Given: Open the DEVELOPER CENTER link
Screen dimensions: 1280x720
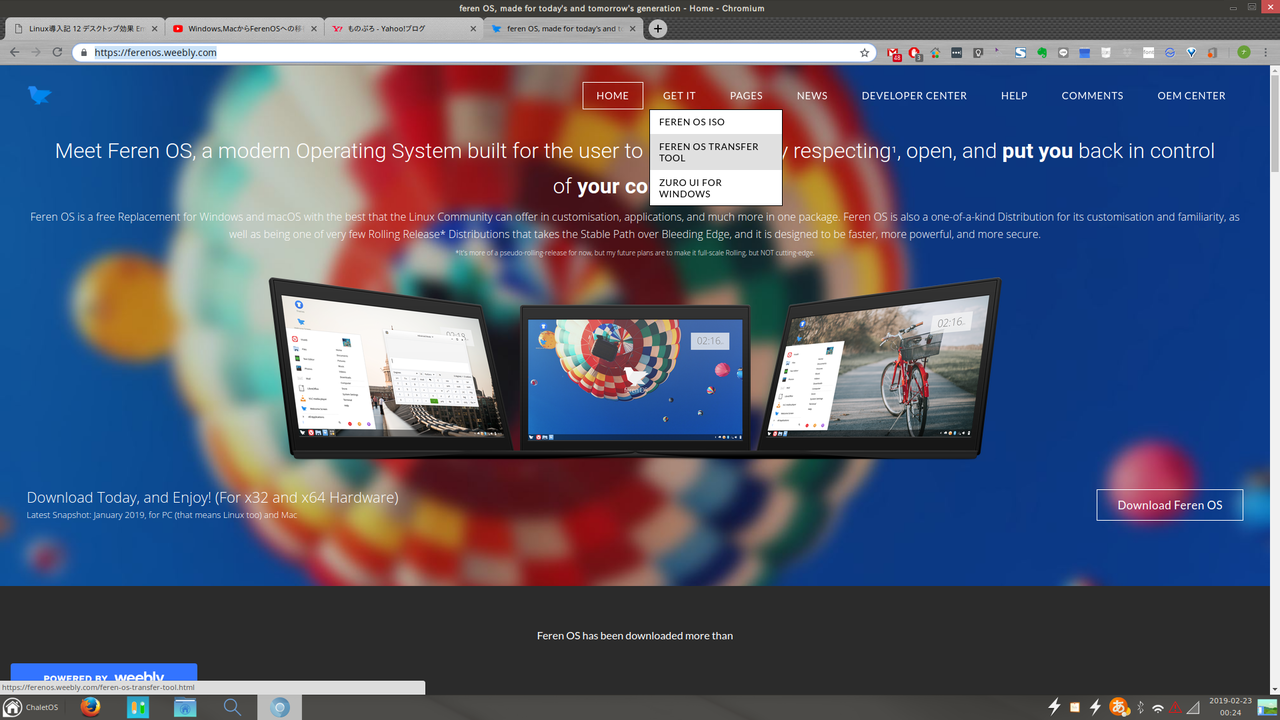Looking at the screenshot, I should pyautogui.click(x=914, y=96).
